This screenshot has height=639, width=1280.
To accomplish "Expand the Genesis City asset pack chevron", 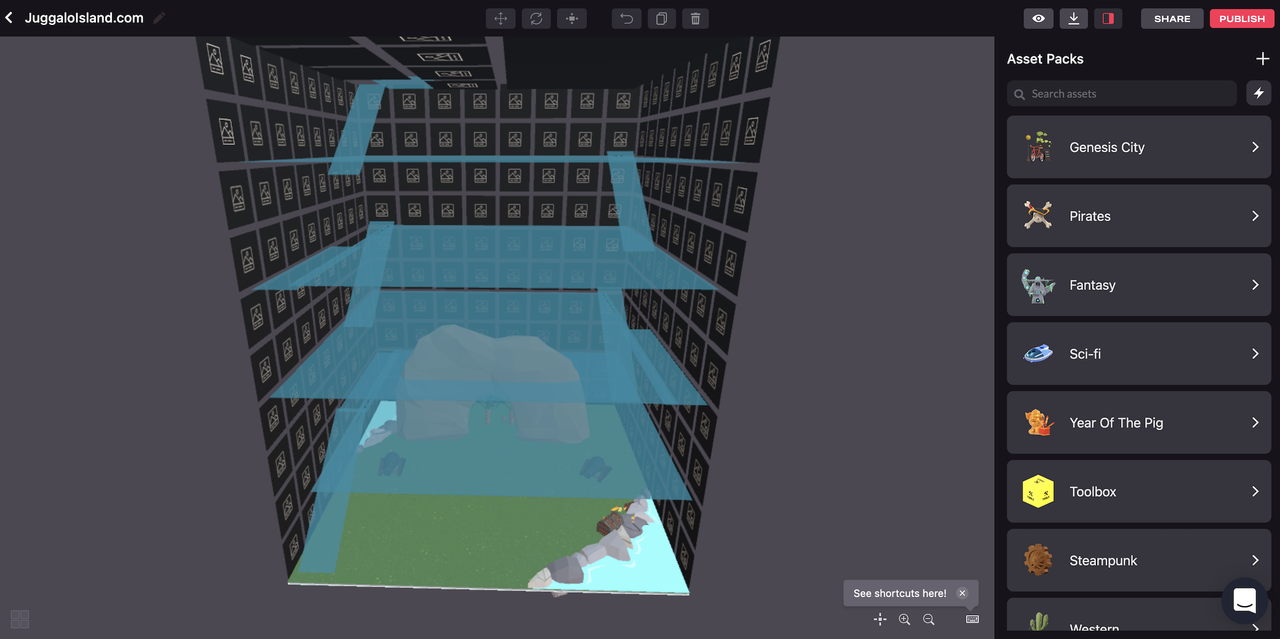I will pyautogui.click(x=1255, y=147).
